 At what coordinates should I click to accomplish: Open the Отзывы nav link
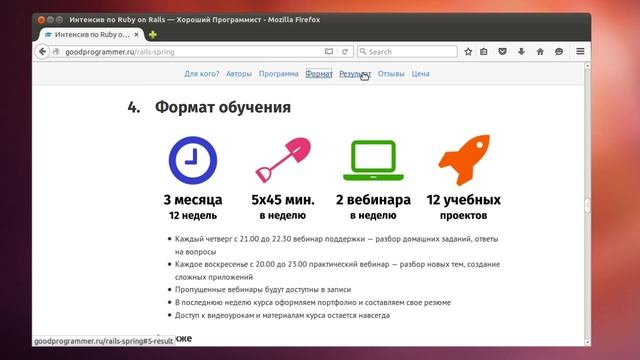pyautogui.click(x=391, y=74)
